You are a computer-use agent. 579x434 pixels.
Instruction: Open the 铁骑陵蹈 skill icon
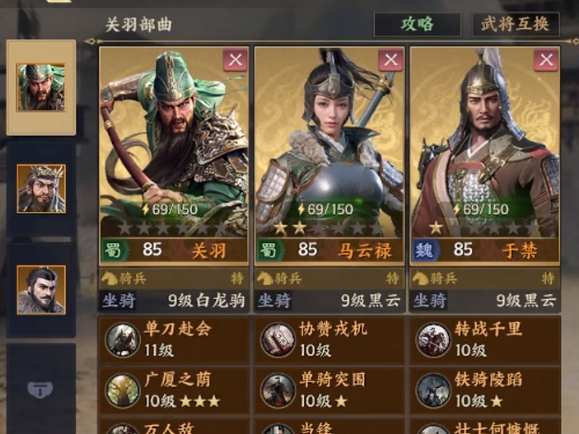pos(433,391)
